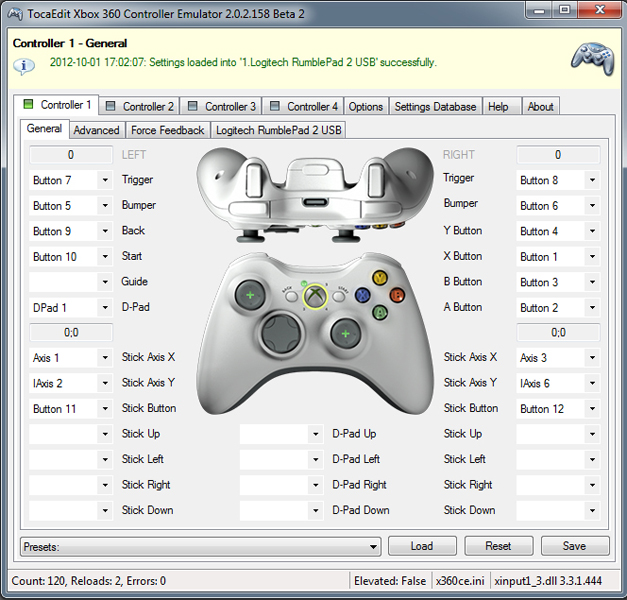Open the About tab
Screen dimensions: 627x600
point(541,106)
